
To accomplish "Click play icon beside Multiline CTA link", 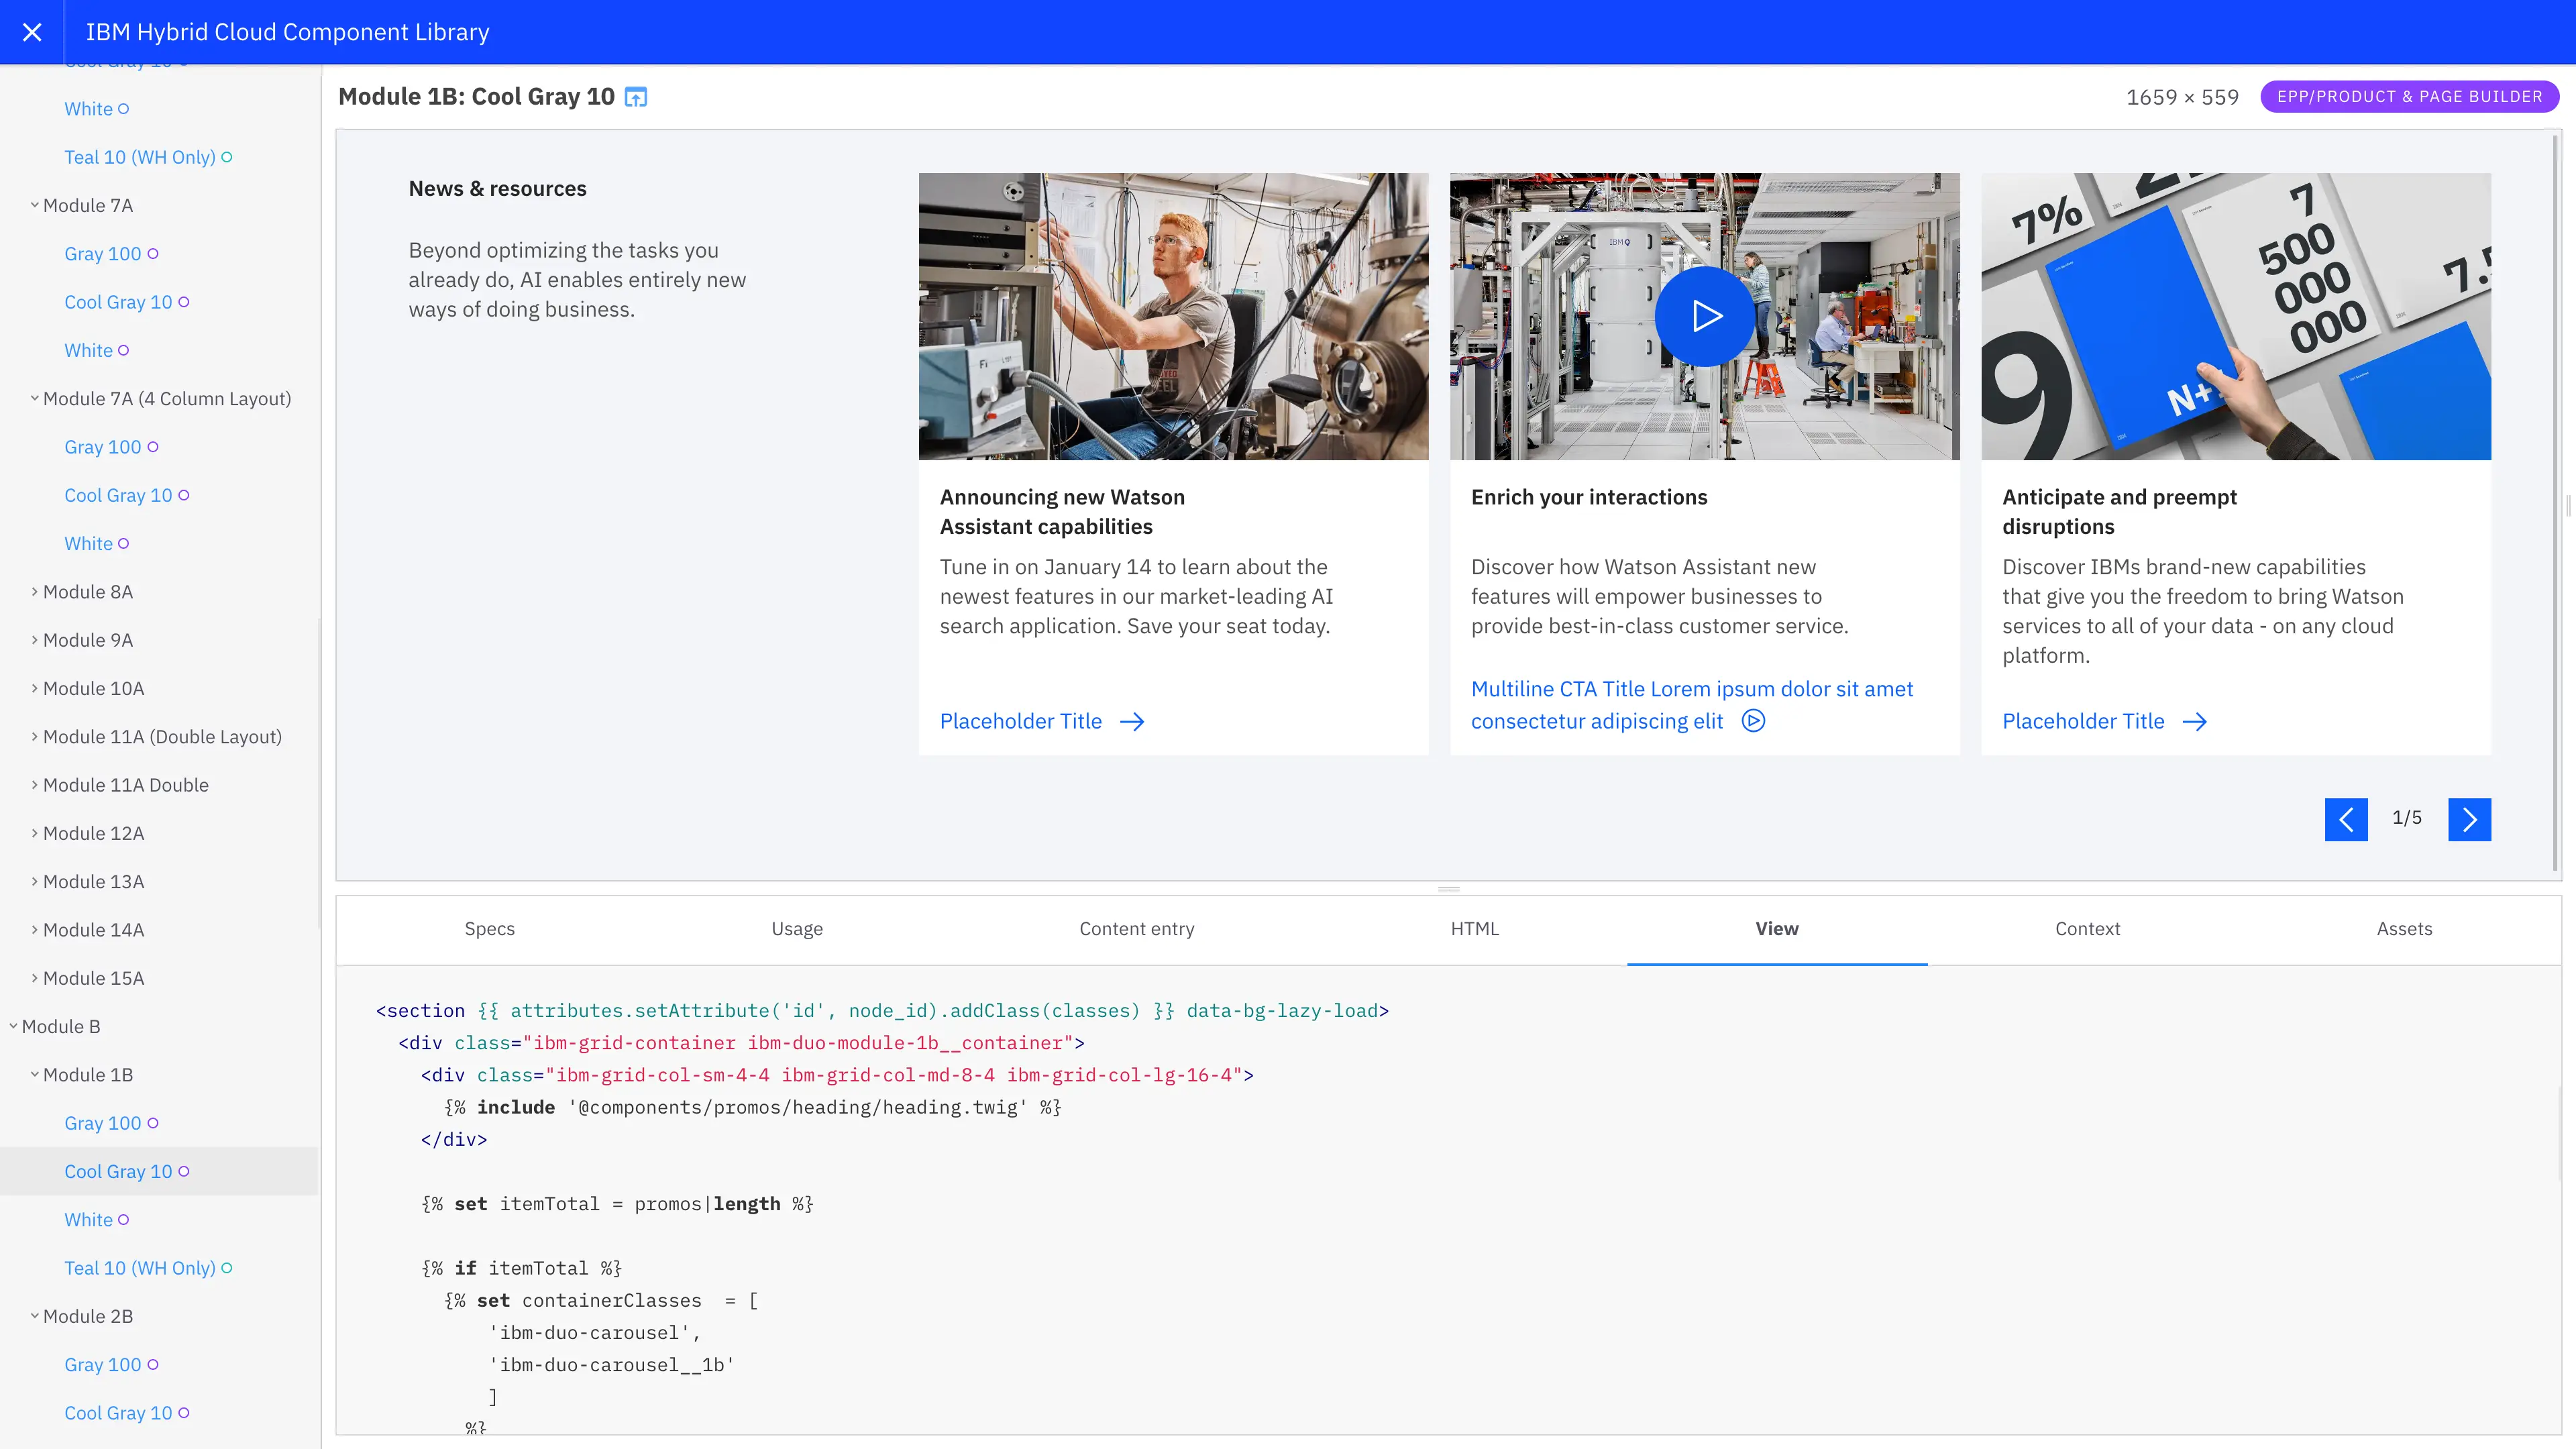I will point(1754,721).
